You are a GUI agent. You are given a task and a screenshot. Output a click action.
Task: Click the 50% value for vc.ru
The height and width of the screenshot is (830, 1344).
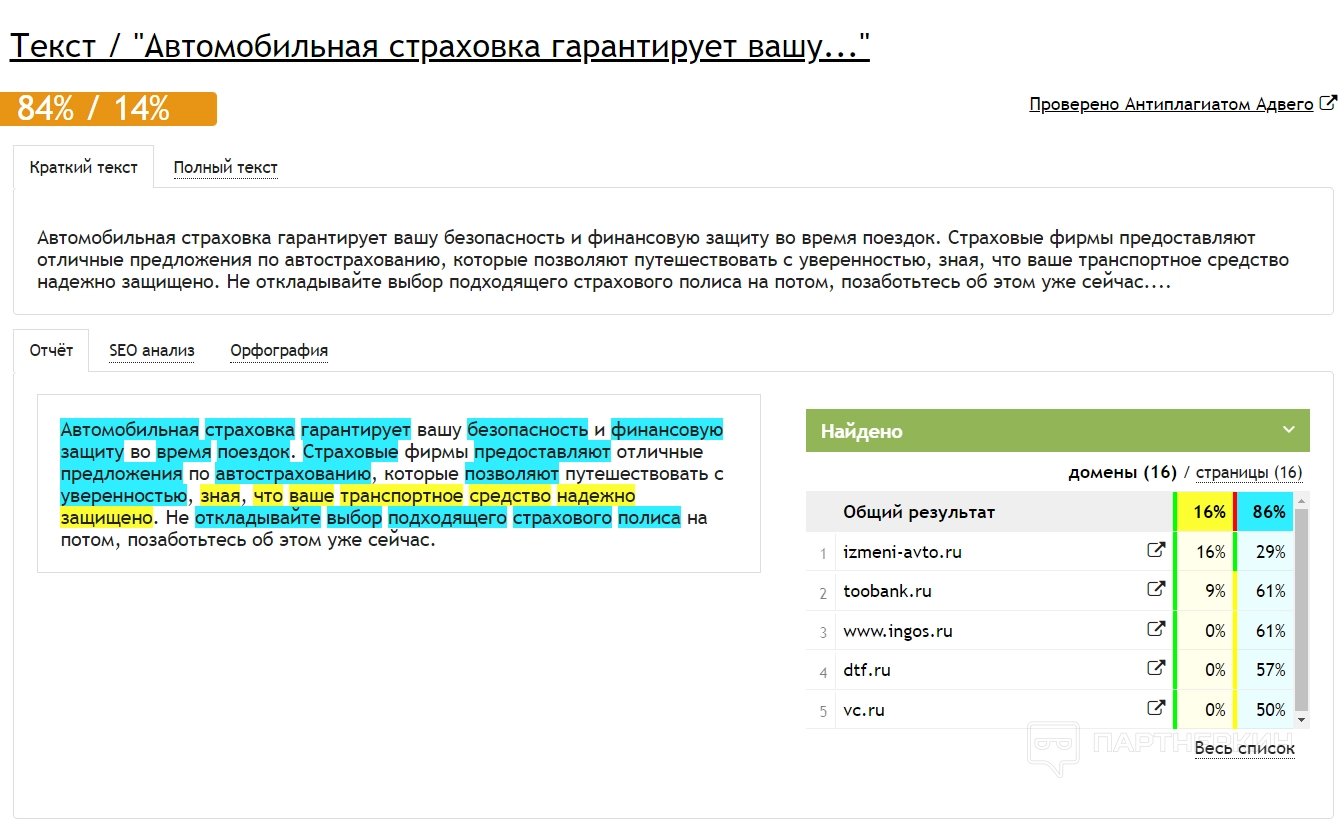coord(1270,710)
